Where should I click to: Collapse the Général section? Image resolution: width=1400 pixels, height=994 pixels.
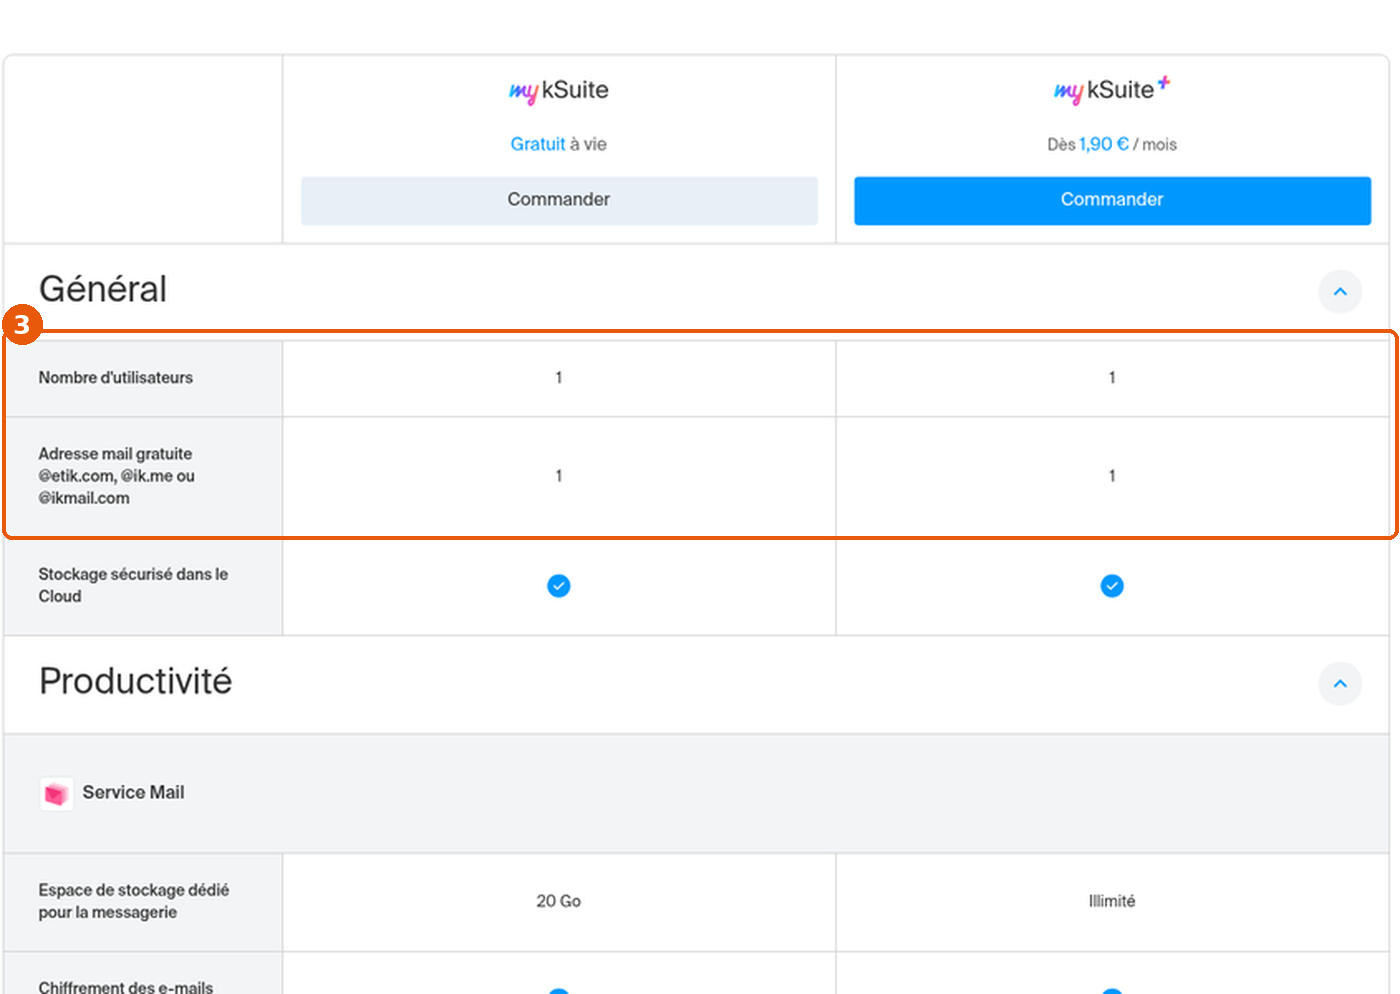tap(1340, 292)
